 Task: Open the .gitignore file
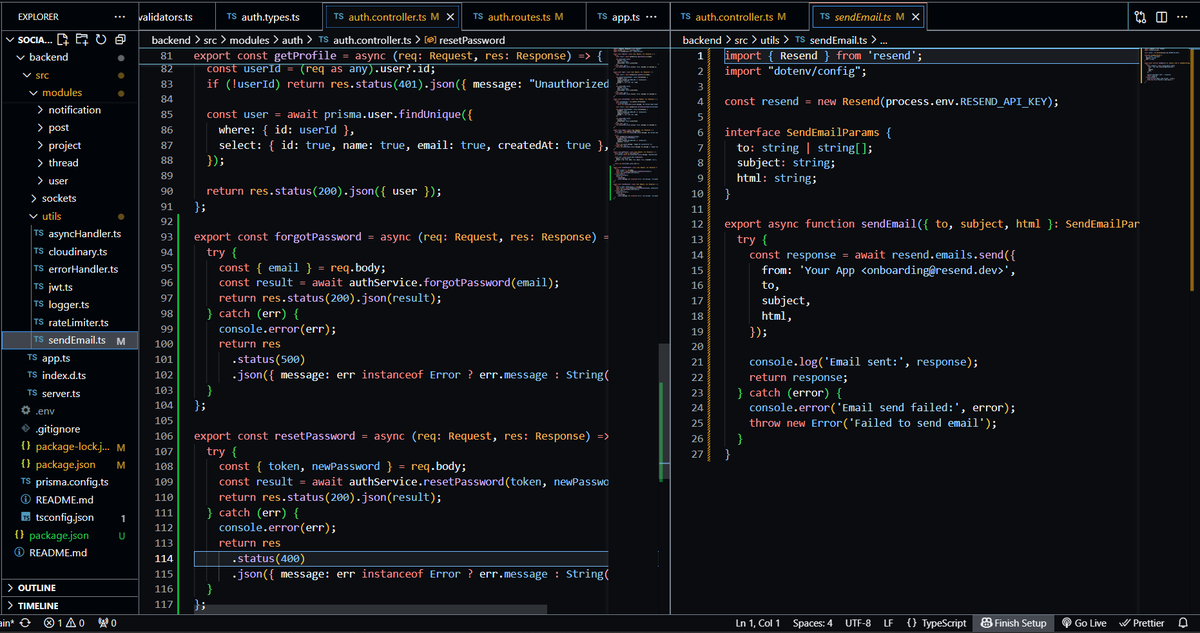[56, 429]
